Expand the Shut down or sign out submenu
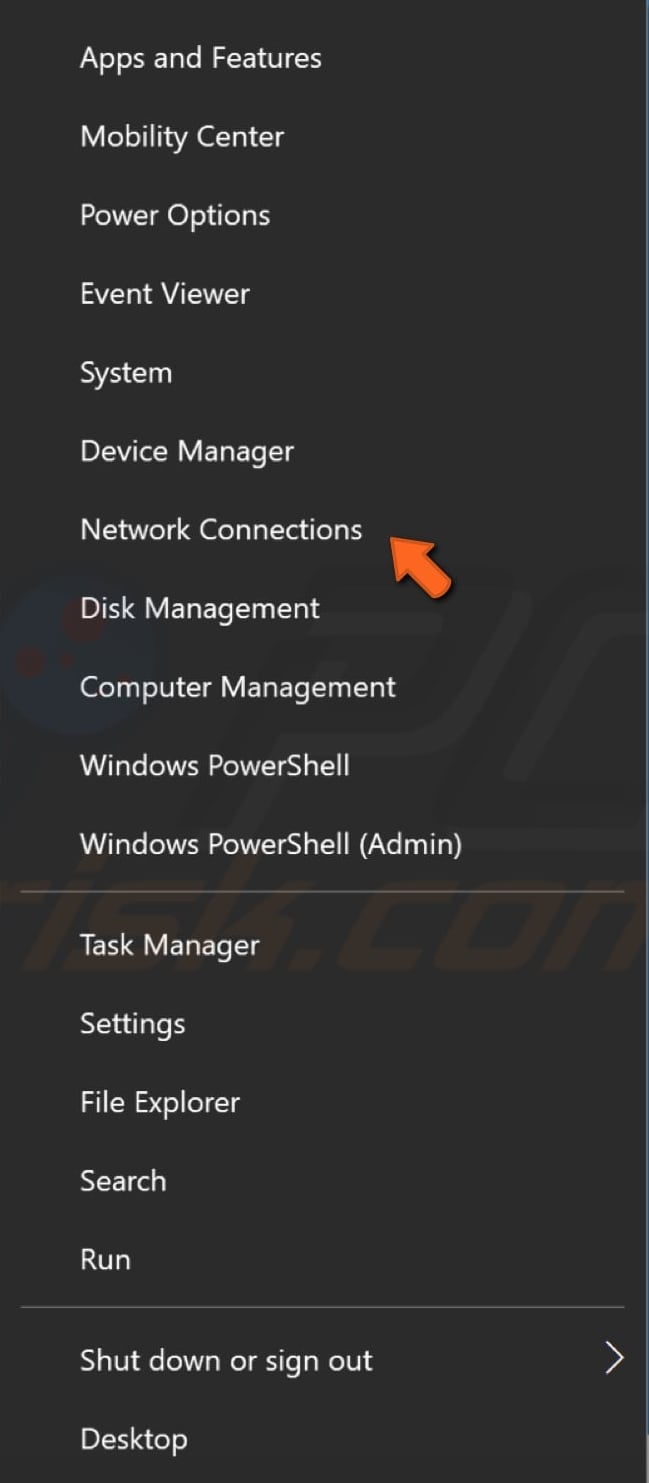 614,1358
